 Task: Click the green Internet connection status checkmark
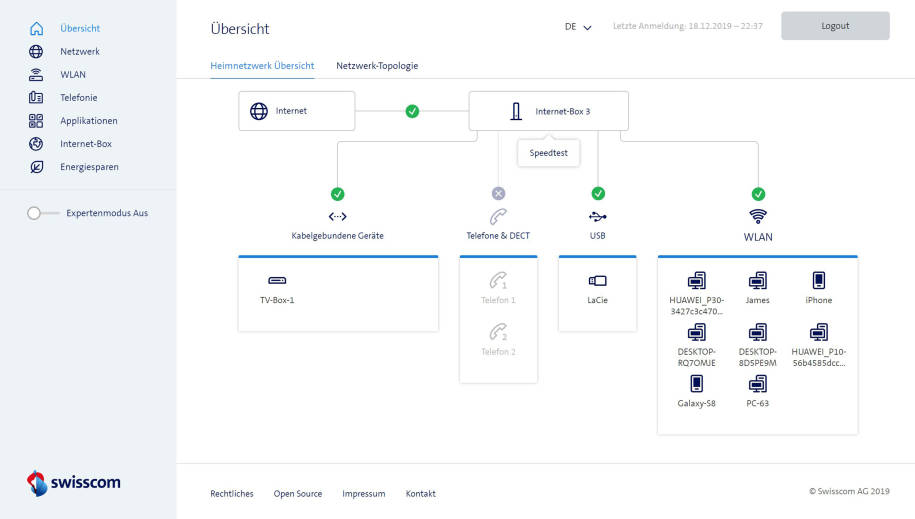tap(412, 111)
